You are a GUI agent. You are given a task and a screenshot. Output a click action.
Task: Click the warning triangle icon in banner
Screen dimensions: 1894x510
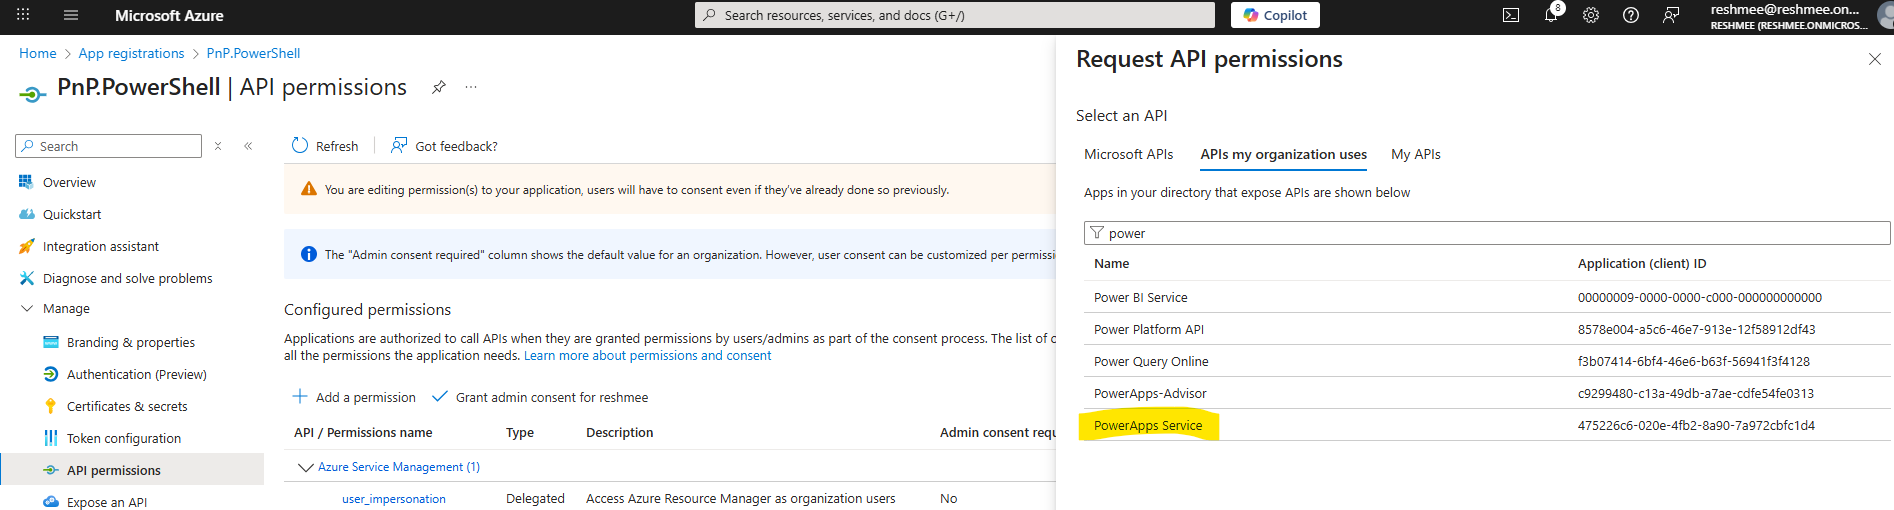(309, 189)
